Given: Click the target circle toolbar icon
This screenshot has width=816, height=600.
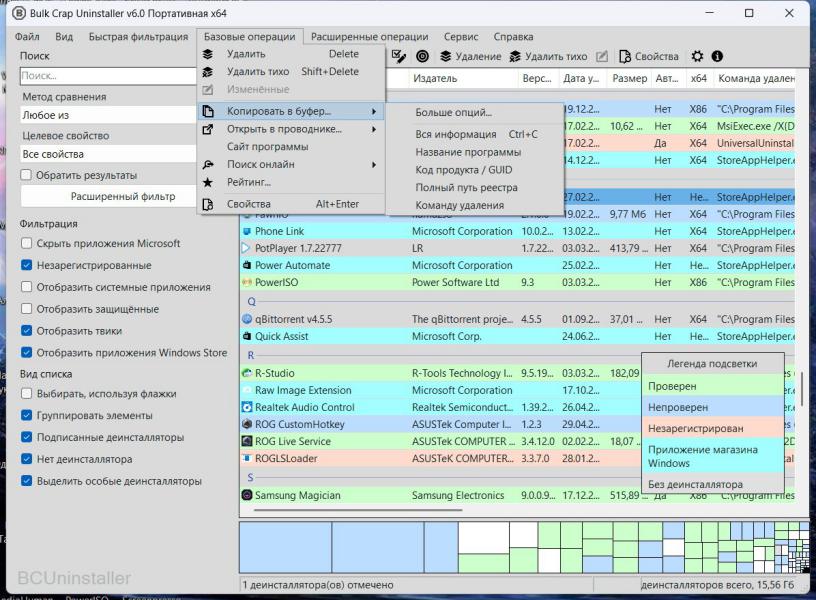Looking at the screenshot, I should point(422,56).
